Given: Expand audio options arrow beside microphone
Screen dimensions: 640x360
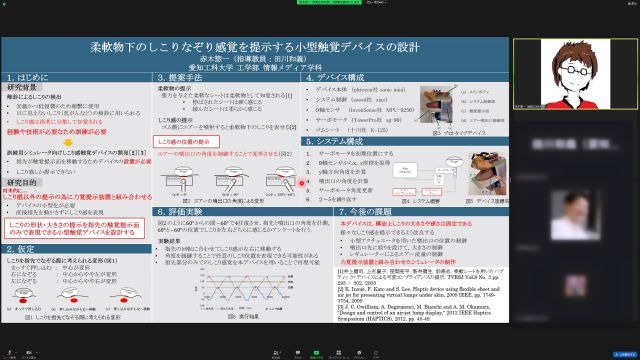Looking at the screenshot, I should [x=16, y=352].
